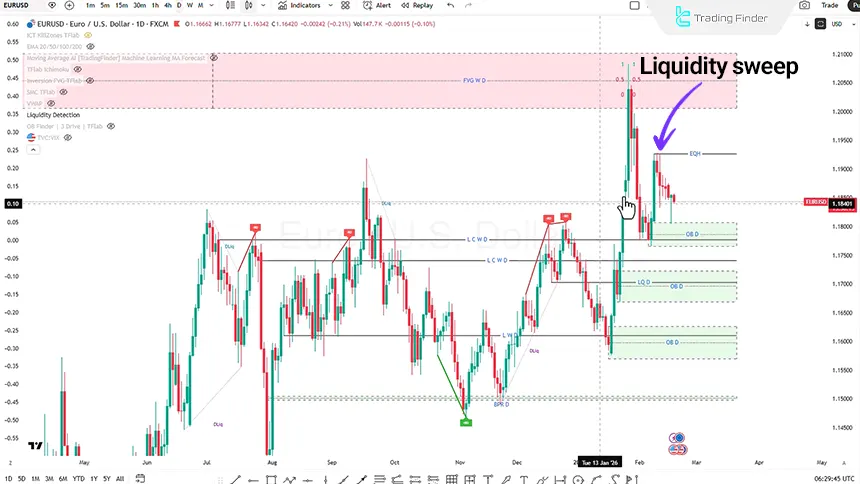This screenshot has width=860, height=484.
Task: Click the FVG W D zone label
Action: [474, 81]
